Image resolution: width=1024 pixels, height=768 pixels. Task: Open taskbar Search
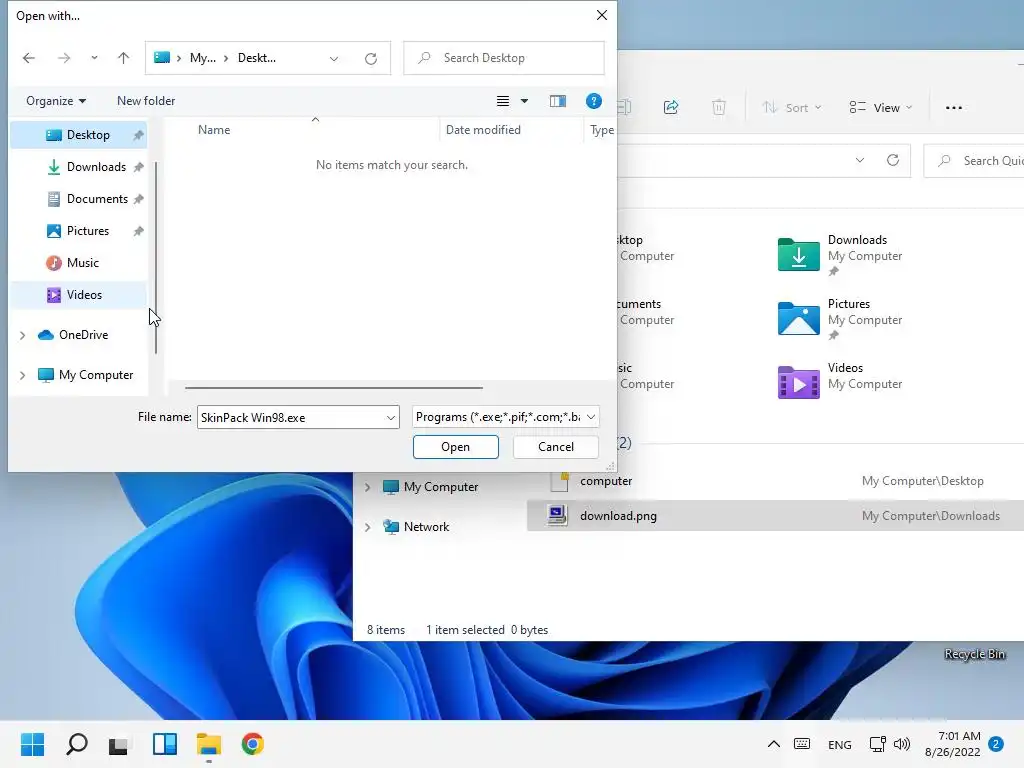click(x=76, y=744)
